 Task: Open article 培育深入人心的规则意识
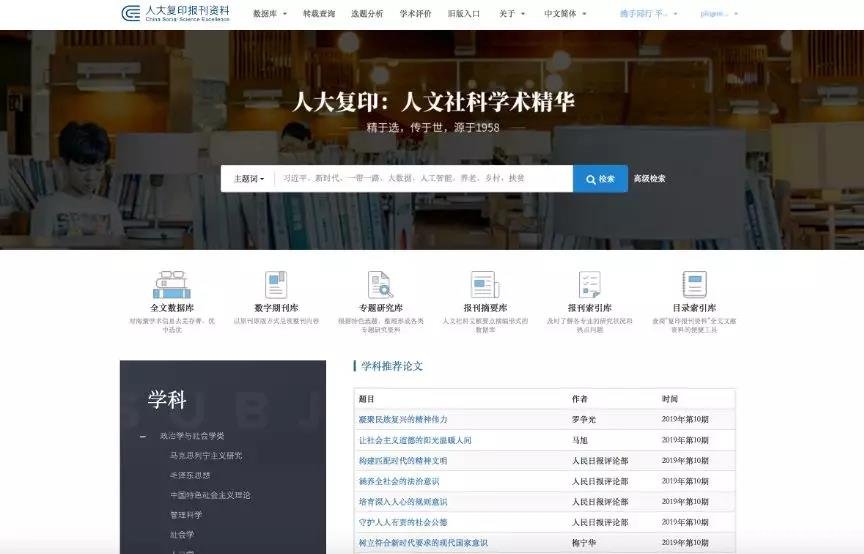click(403, 502)
